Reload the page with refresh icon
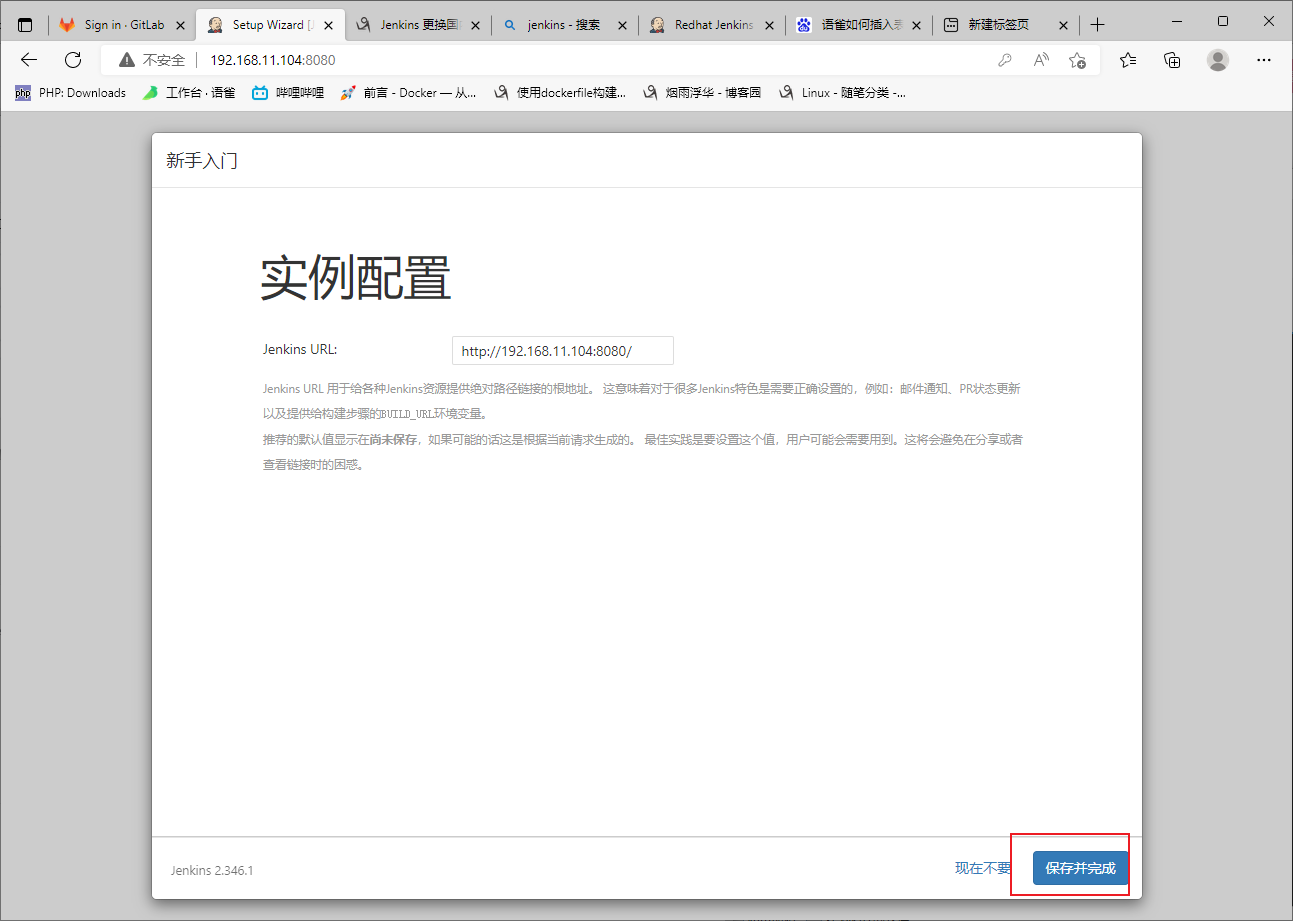This screenshot has height=921, width=1293. [72, 60]
